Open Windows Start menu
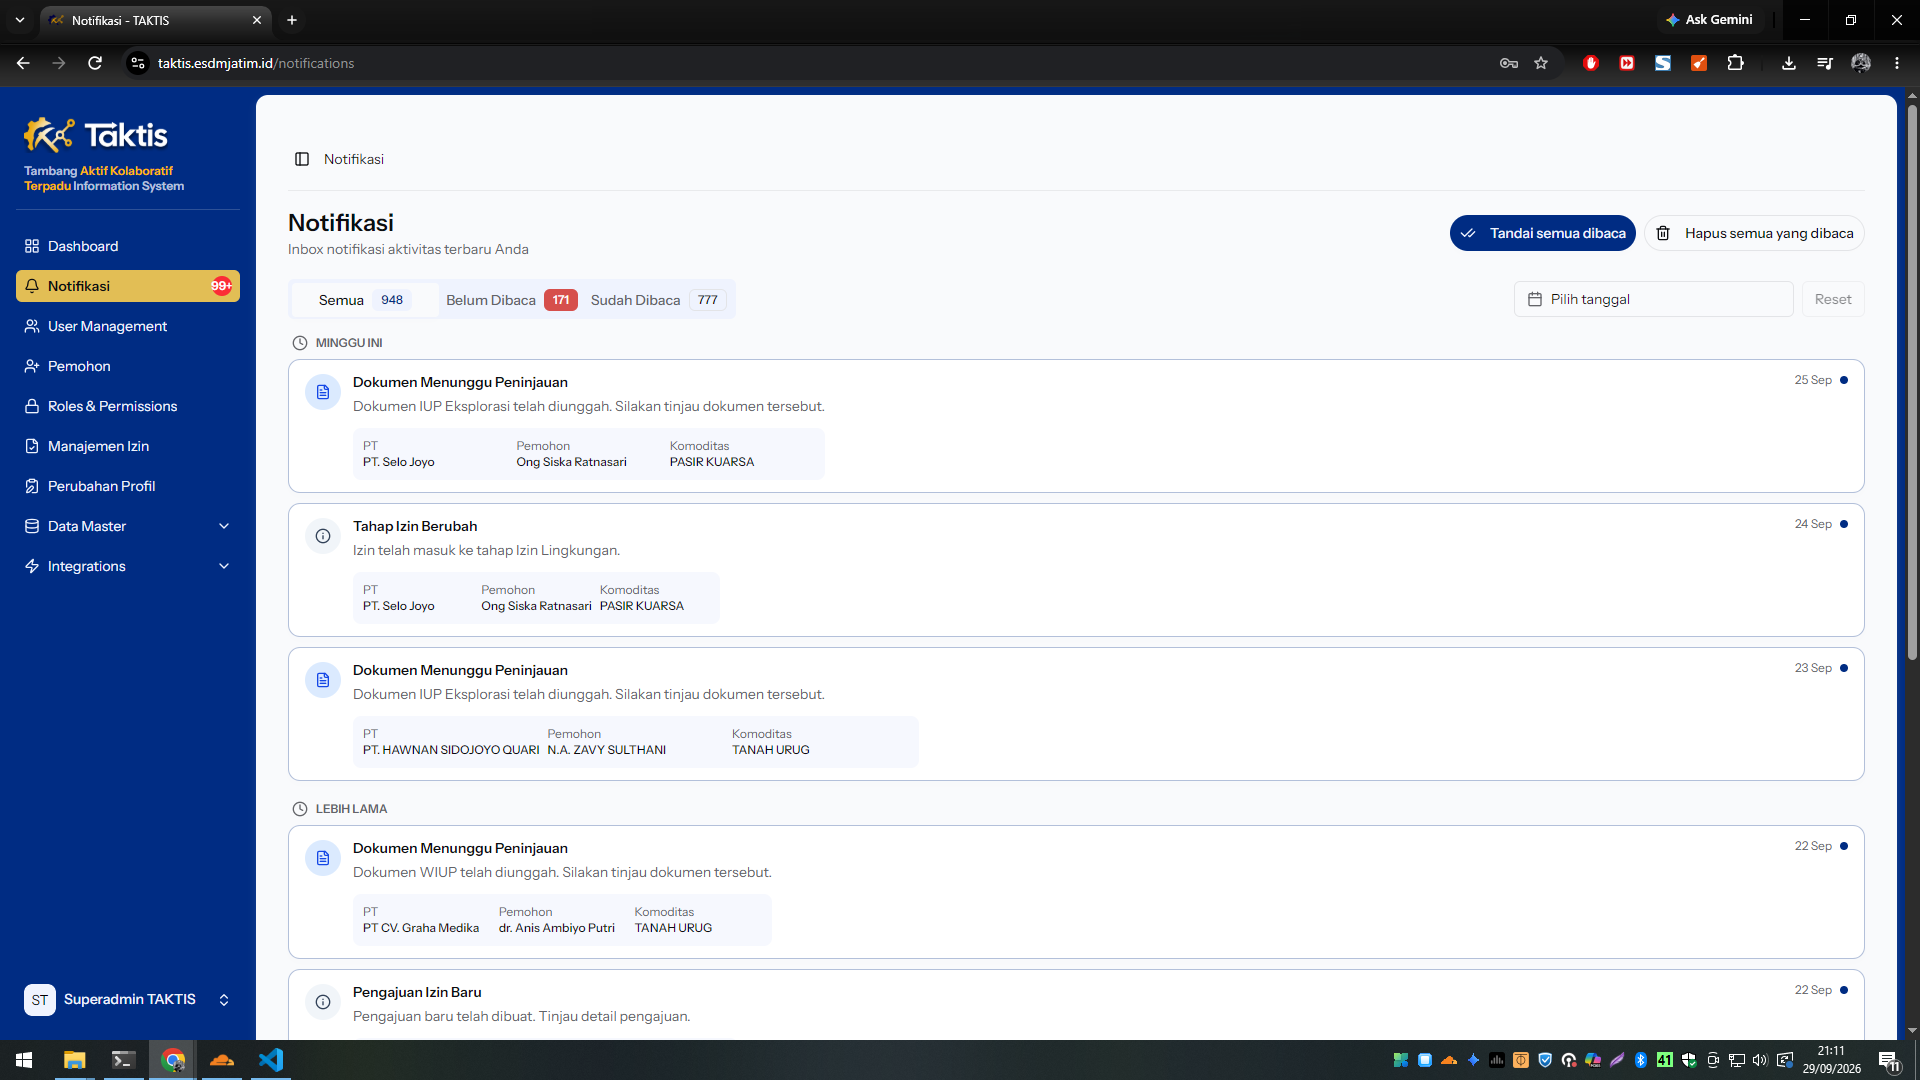This screenshot has width=1920, height=1080. (24, 1060)
